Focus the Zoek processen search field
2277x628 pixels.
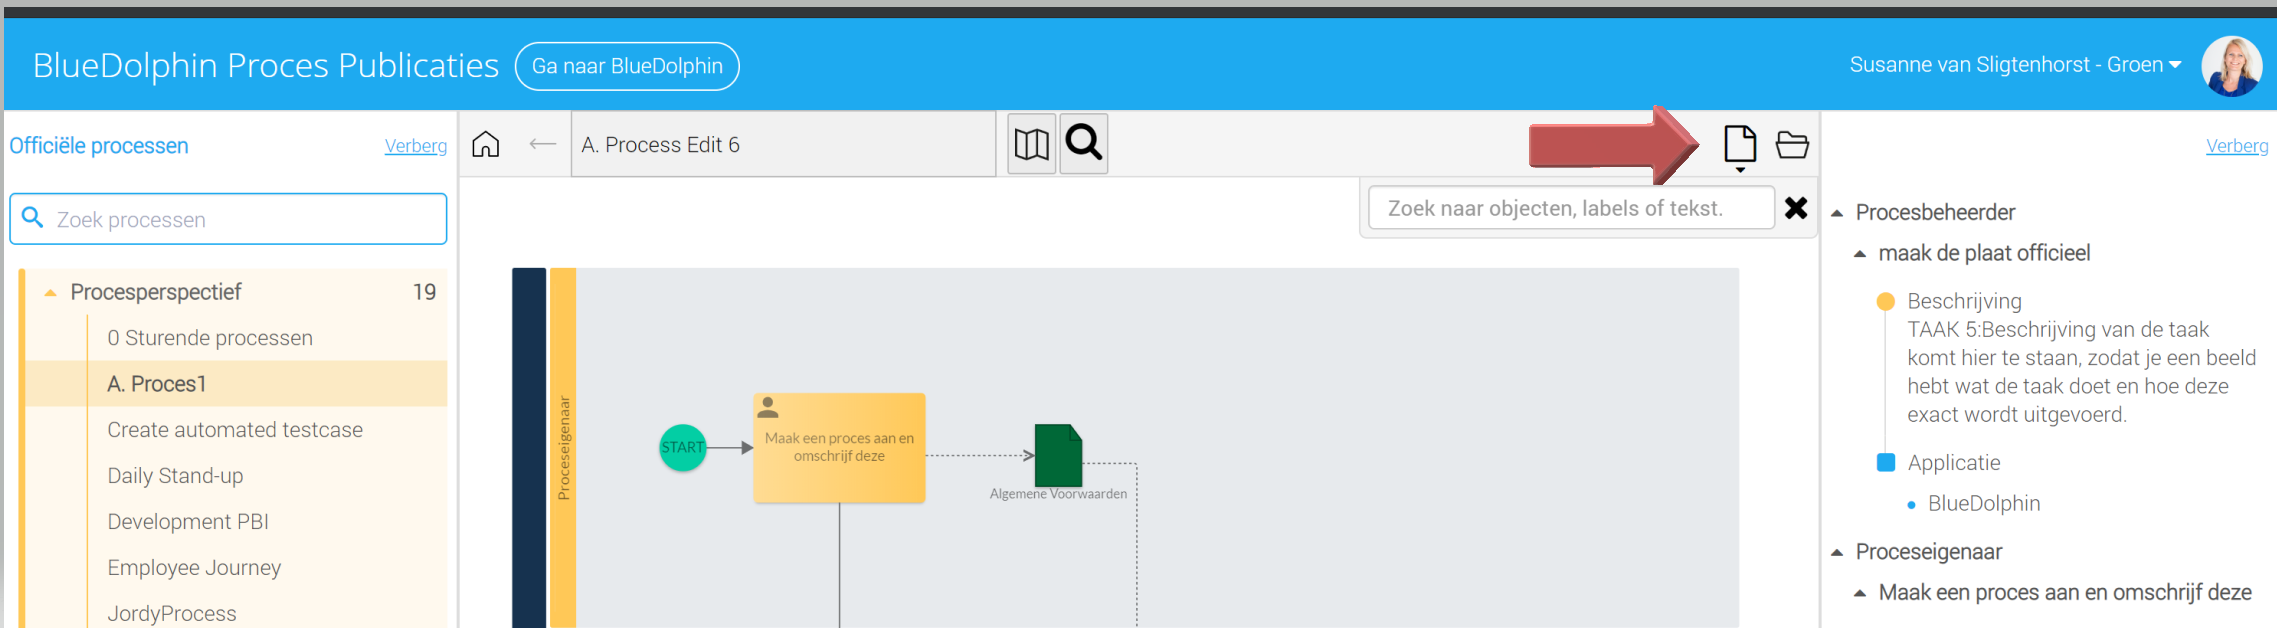point(228,219)
